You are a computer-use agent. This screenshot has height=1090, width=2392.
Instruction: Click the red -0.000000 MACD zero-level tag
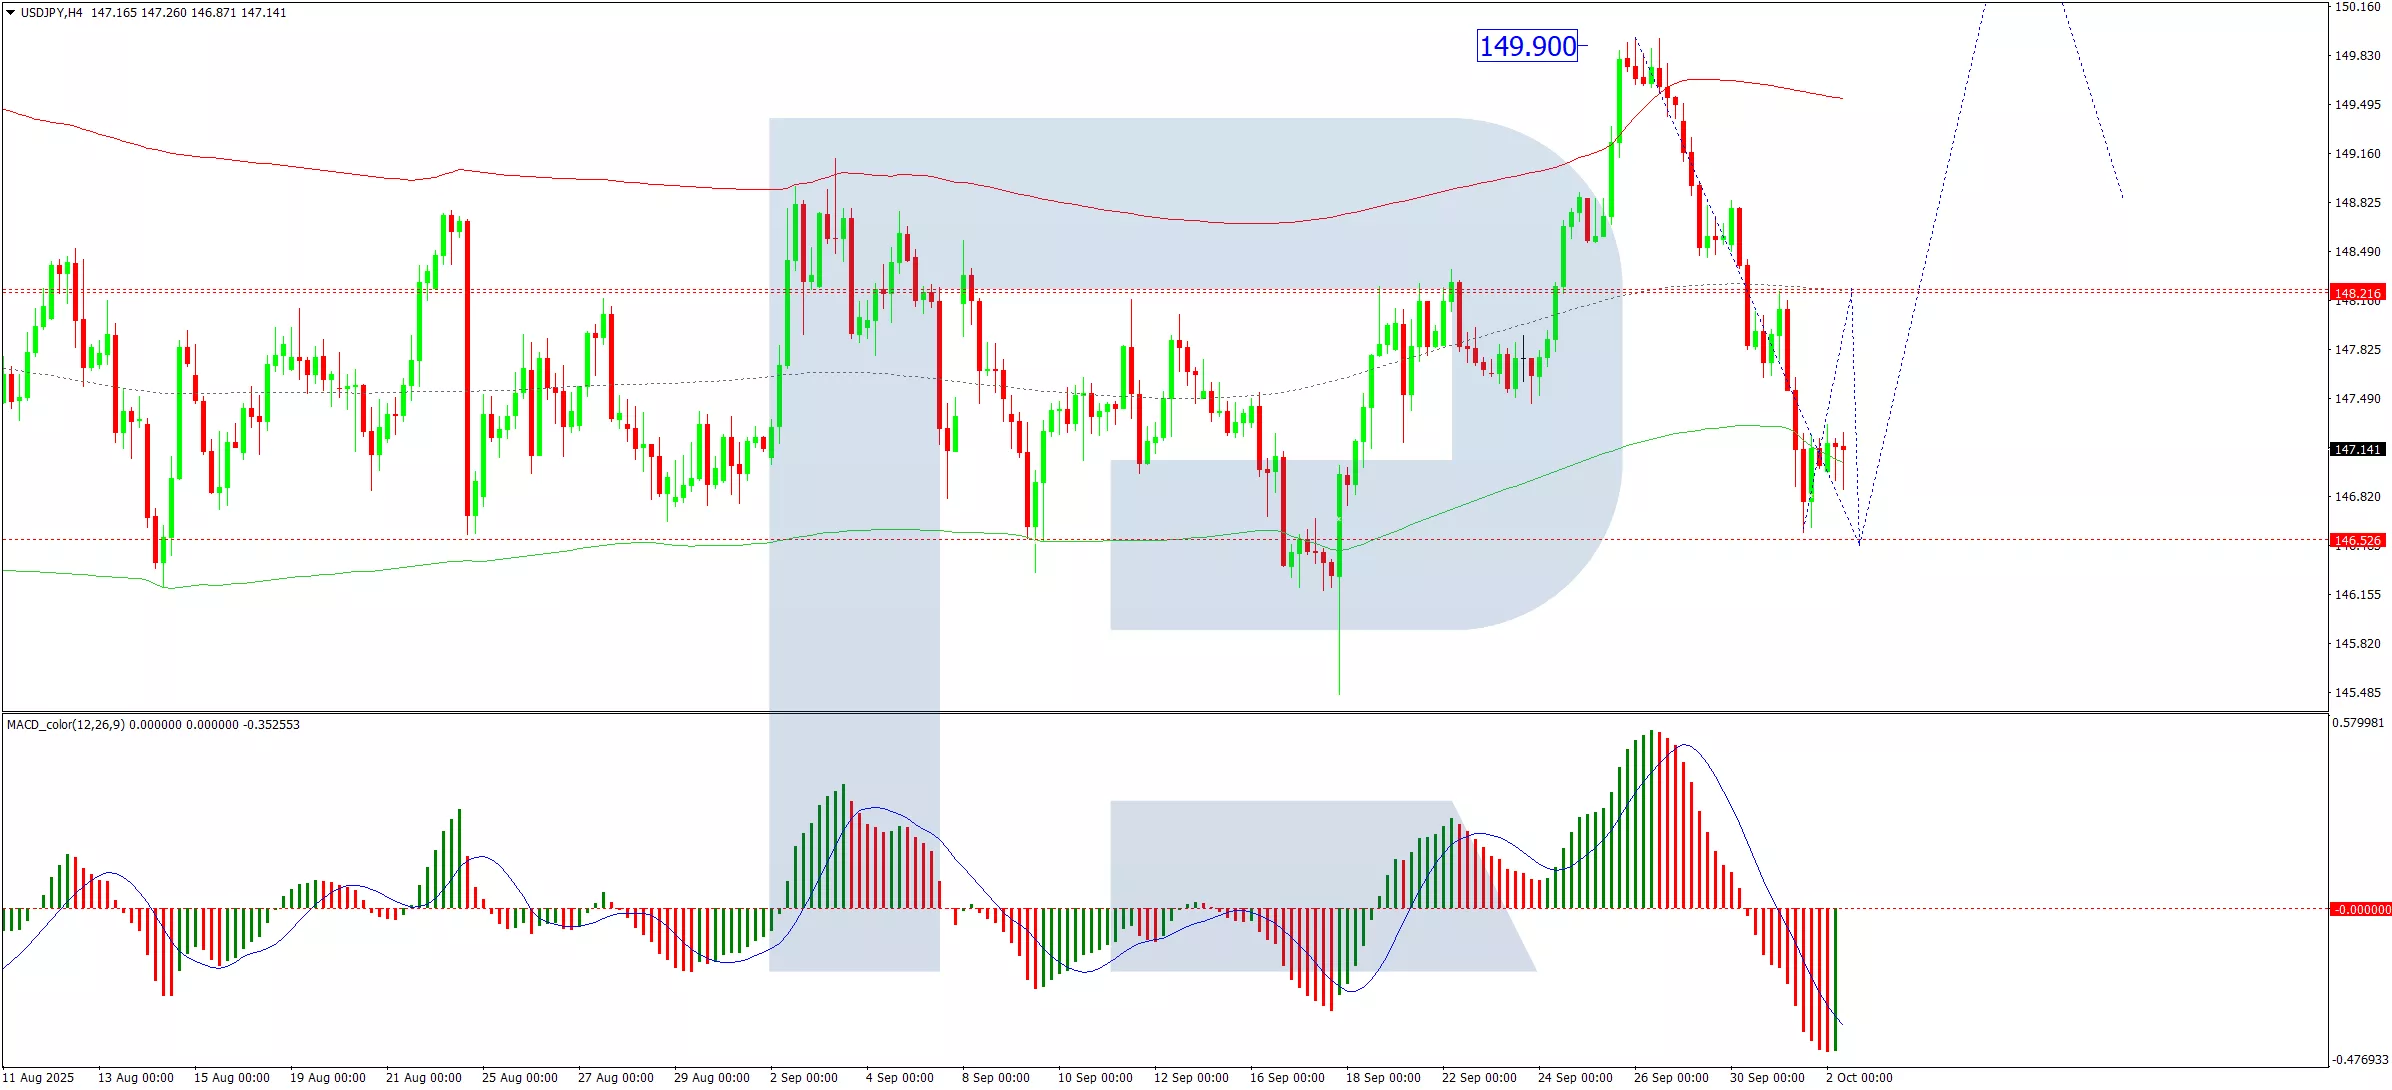click(2360, 910)
